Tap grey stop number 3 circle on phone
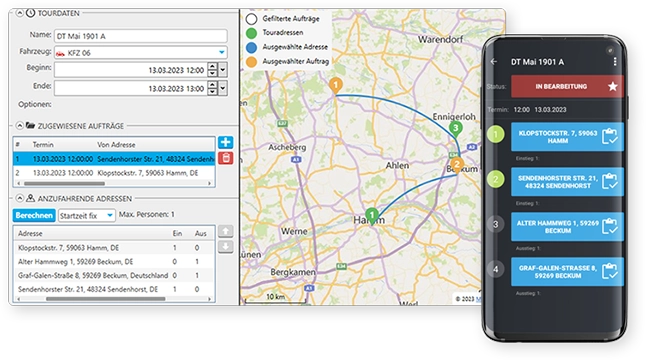This screenshot has height=360, width=646. [x=496, y=224]
